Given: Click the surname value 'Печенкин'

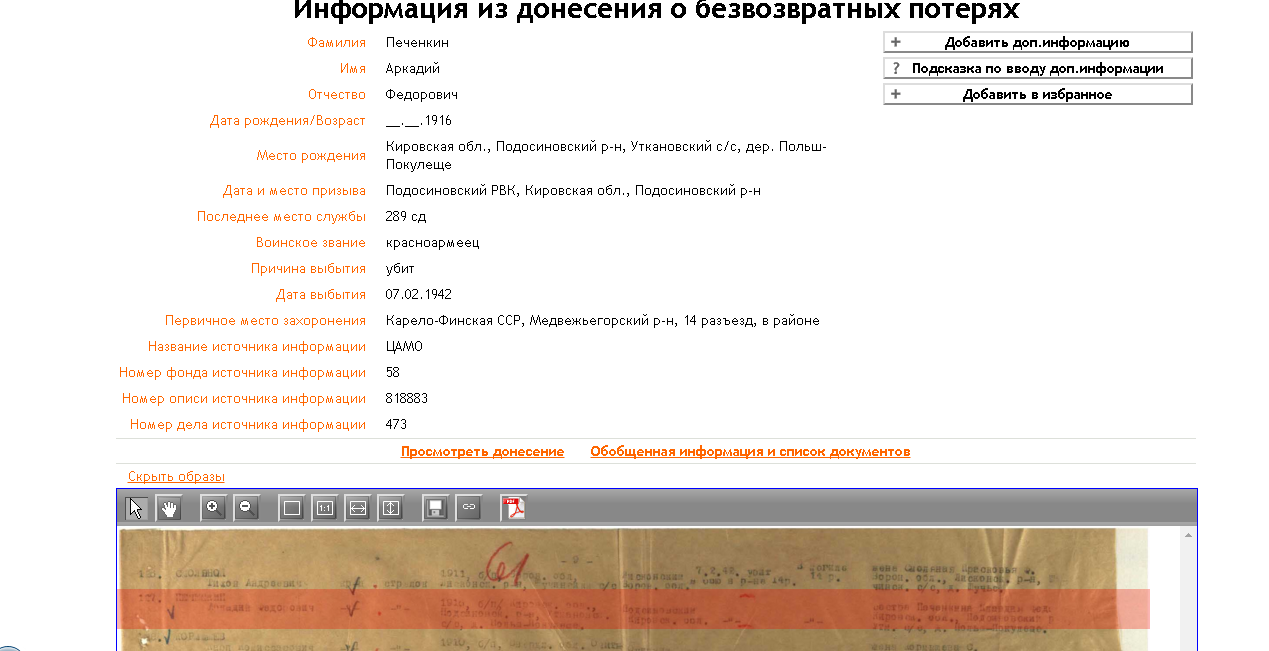Looking at the screenshot, I should pos(417,43).
